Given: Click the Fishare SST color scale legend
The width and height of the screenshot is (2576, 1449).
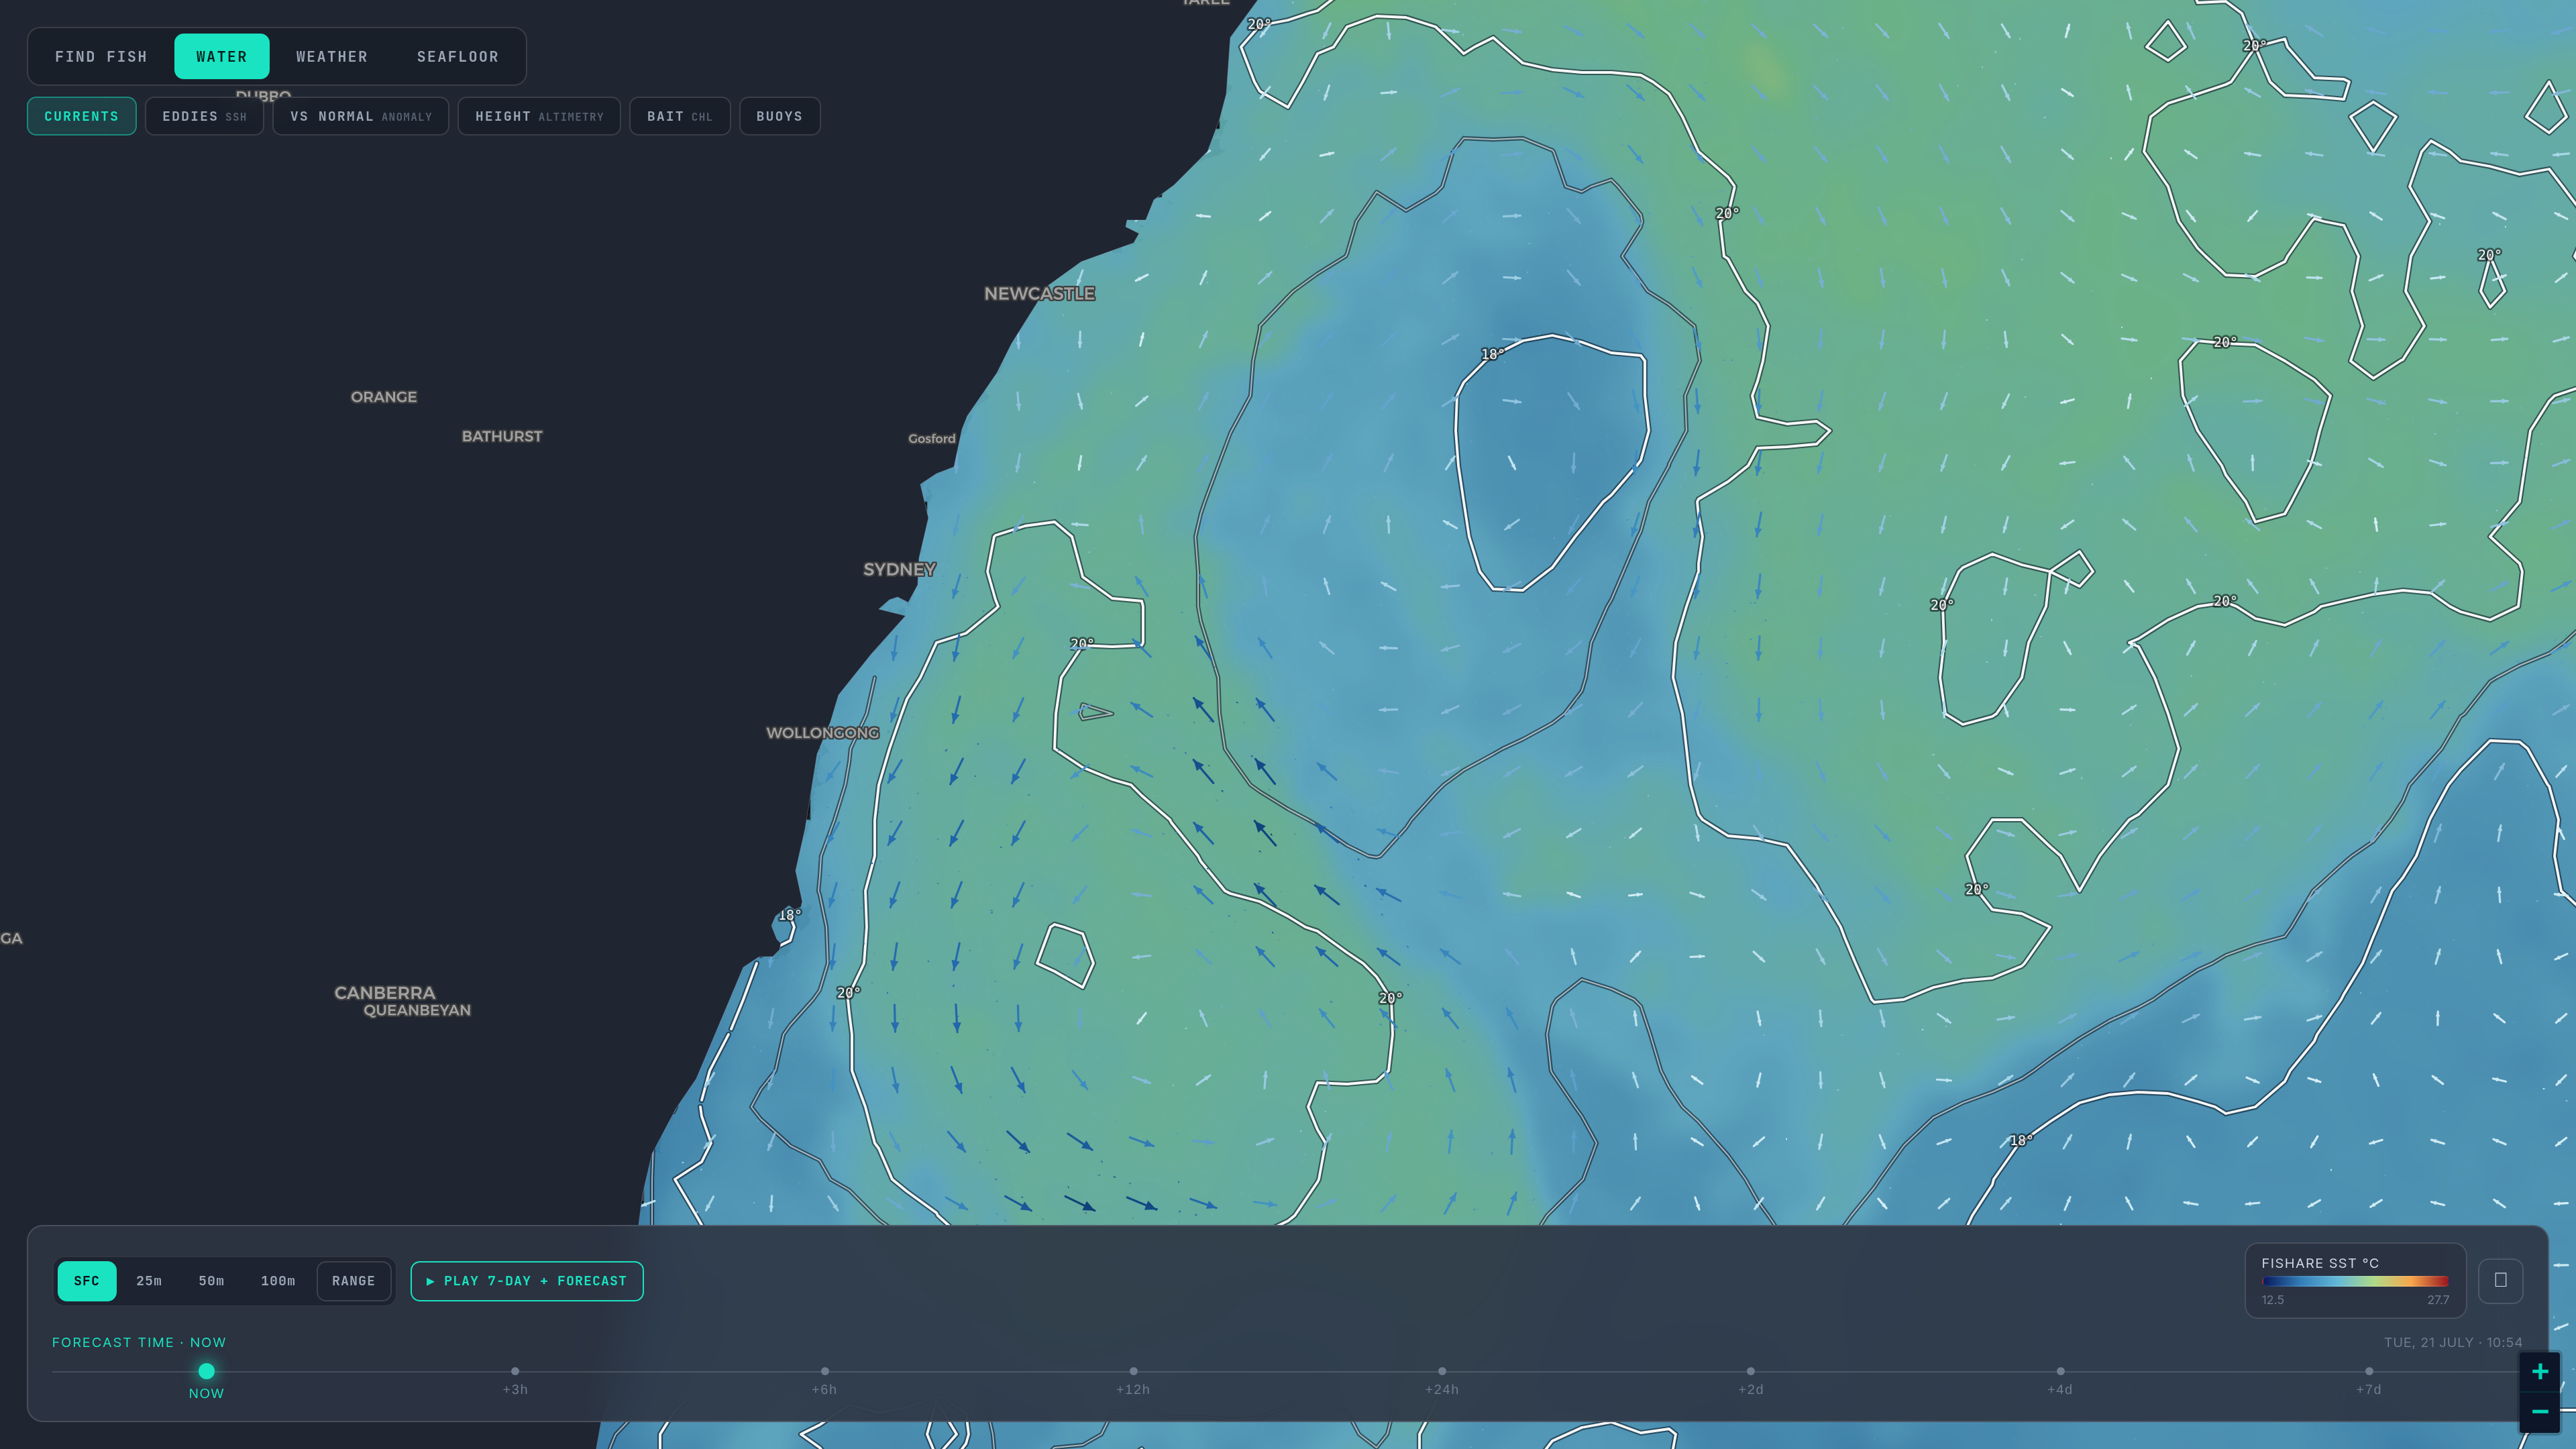Looking at the screenshot, I should coord(2356,1281).
